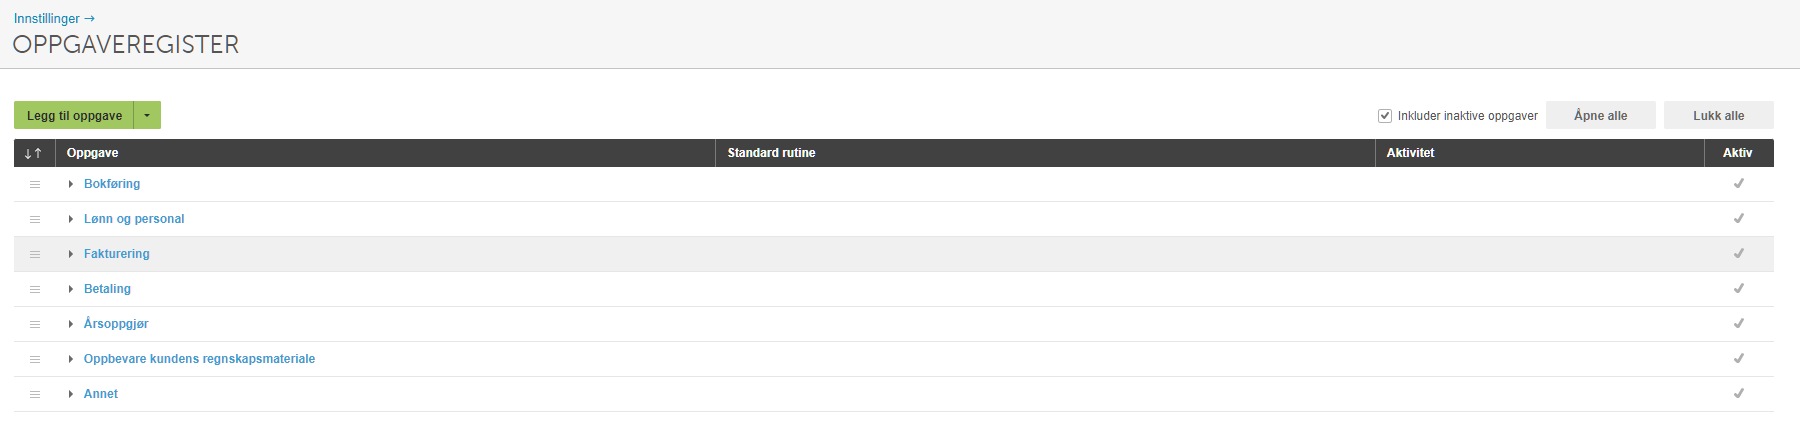Toggle the Aktiv checkmark for Bokføring
Screen dimensions: 1800x440
[x=1738, y=183]
